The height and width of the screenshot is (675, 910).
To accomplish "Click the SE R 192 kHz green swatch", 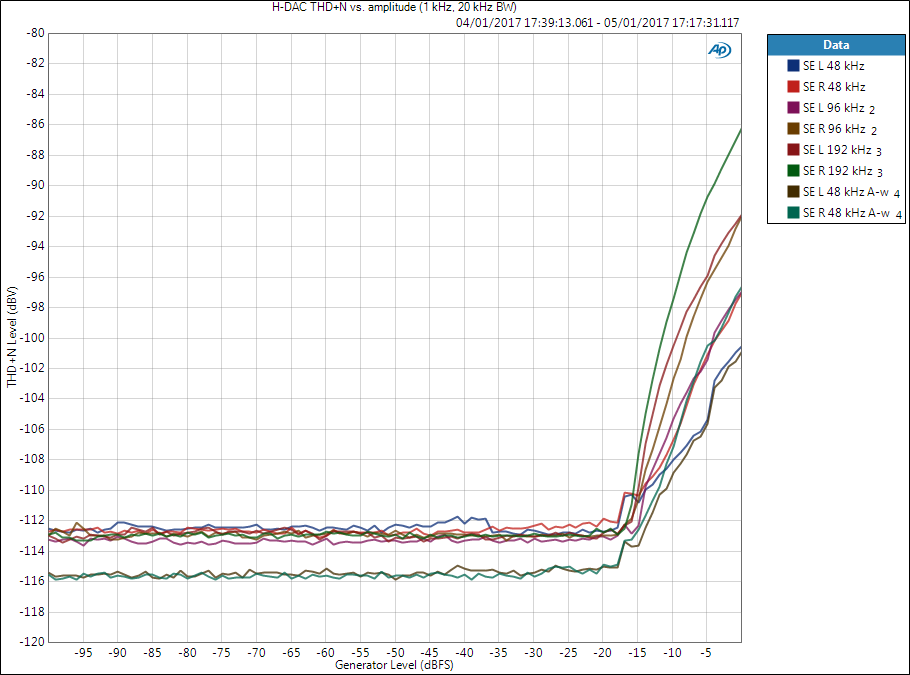I will 793,171.
